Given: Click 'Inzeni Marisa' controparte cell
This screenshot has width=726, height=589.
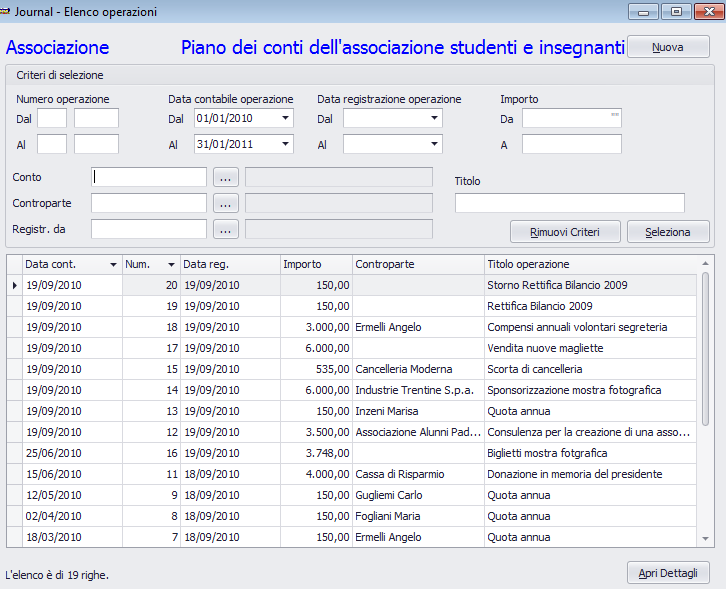Looking at the screenshot, I should click(x=419, y=411).
